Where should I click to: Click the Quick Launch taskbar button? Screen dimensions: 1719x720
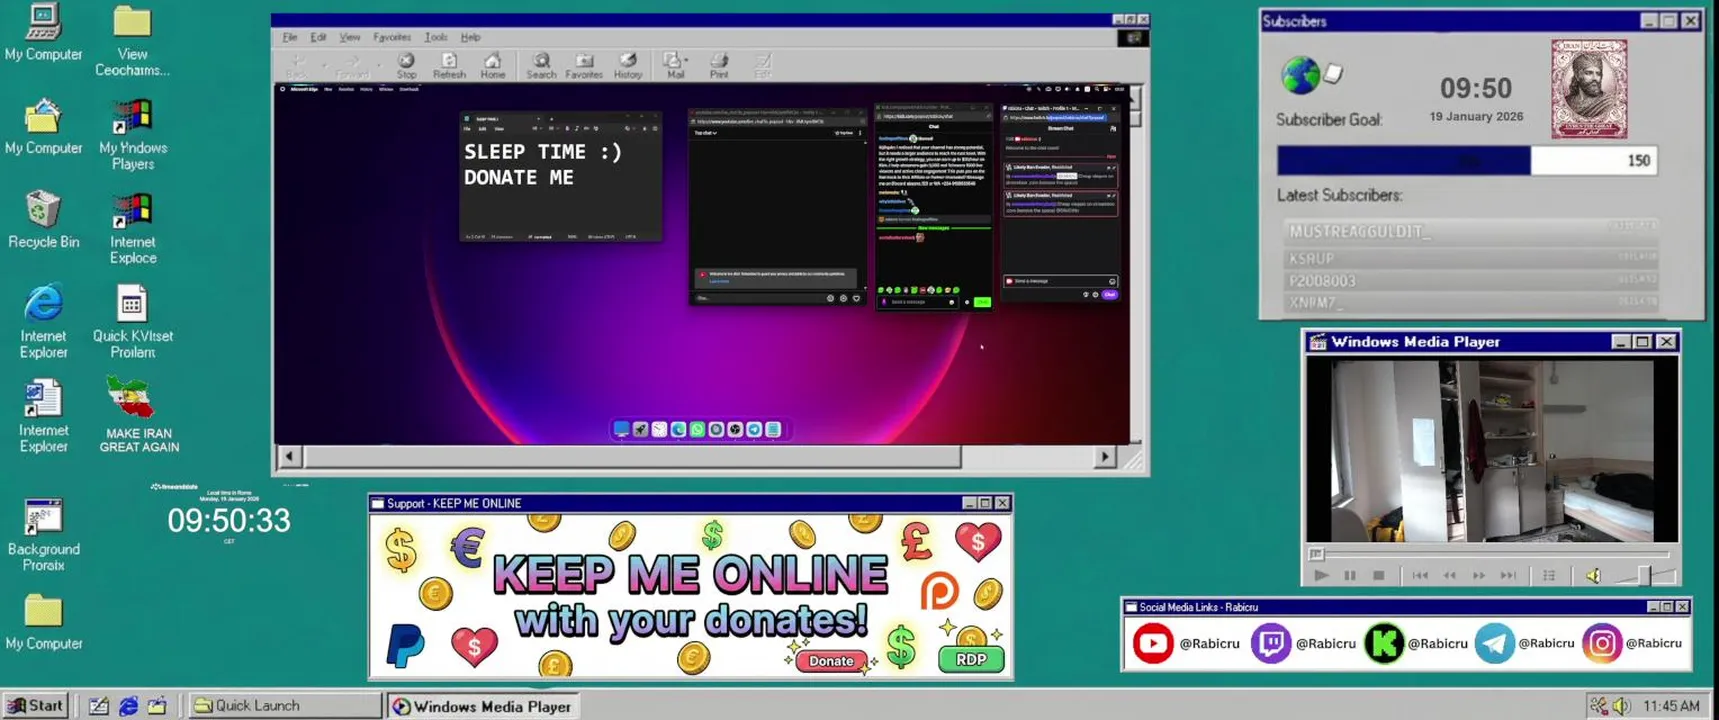[x=285, y=705]
